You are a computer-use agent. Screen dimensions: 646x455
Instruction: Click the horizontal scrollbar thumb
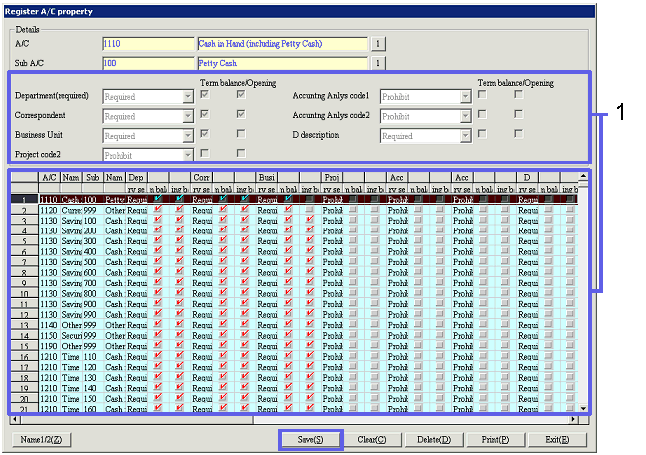[137, 420]
